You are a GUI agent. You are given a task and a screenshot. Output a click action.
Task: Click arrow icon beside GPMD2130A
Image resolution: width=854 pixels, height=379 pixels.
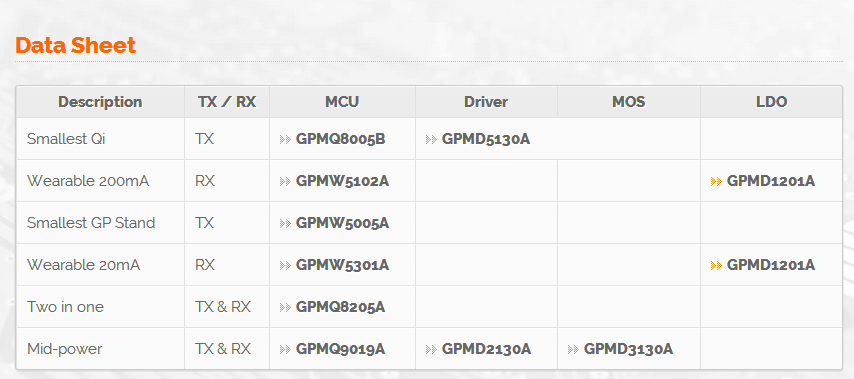[431, 349]
